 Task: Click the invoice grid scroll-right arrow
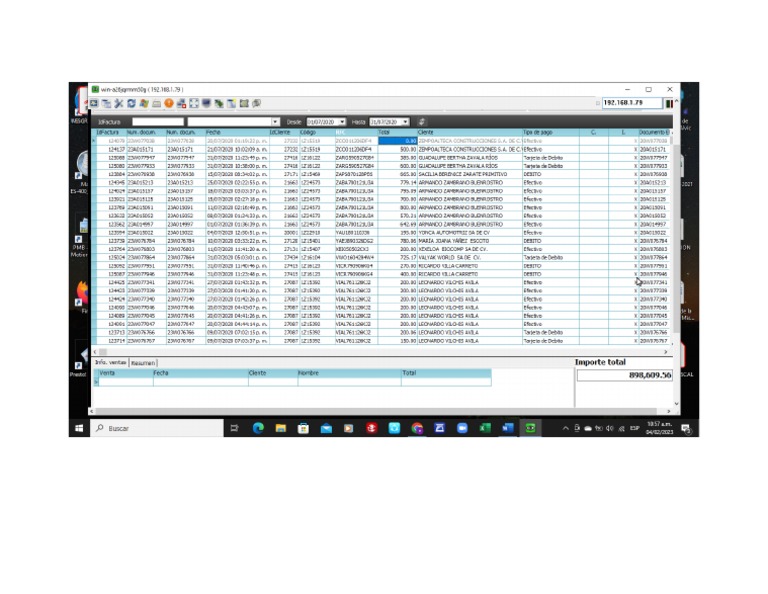[x=666, y=352]
